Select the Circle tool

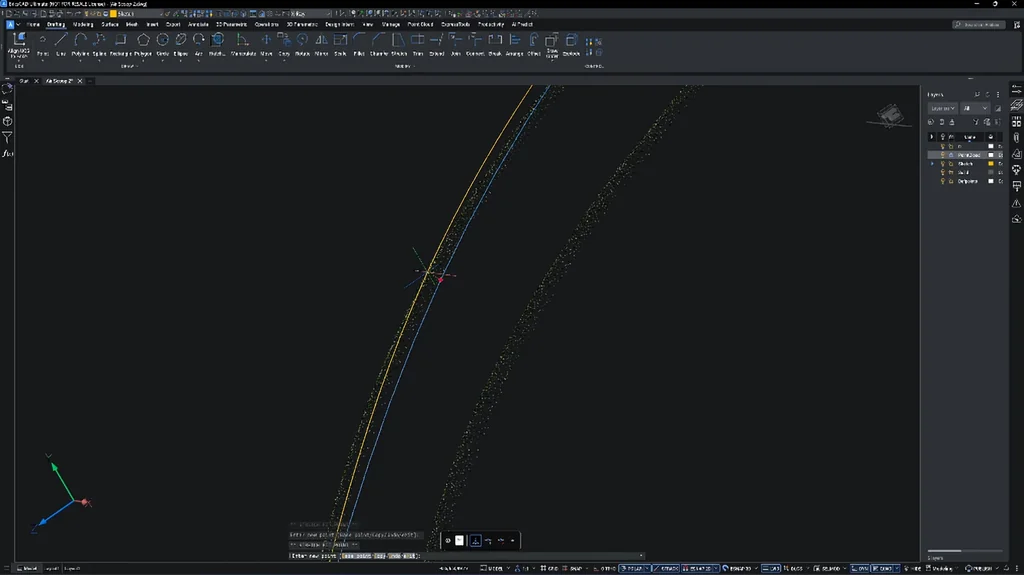[163, 44]
